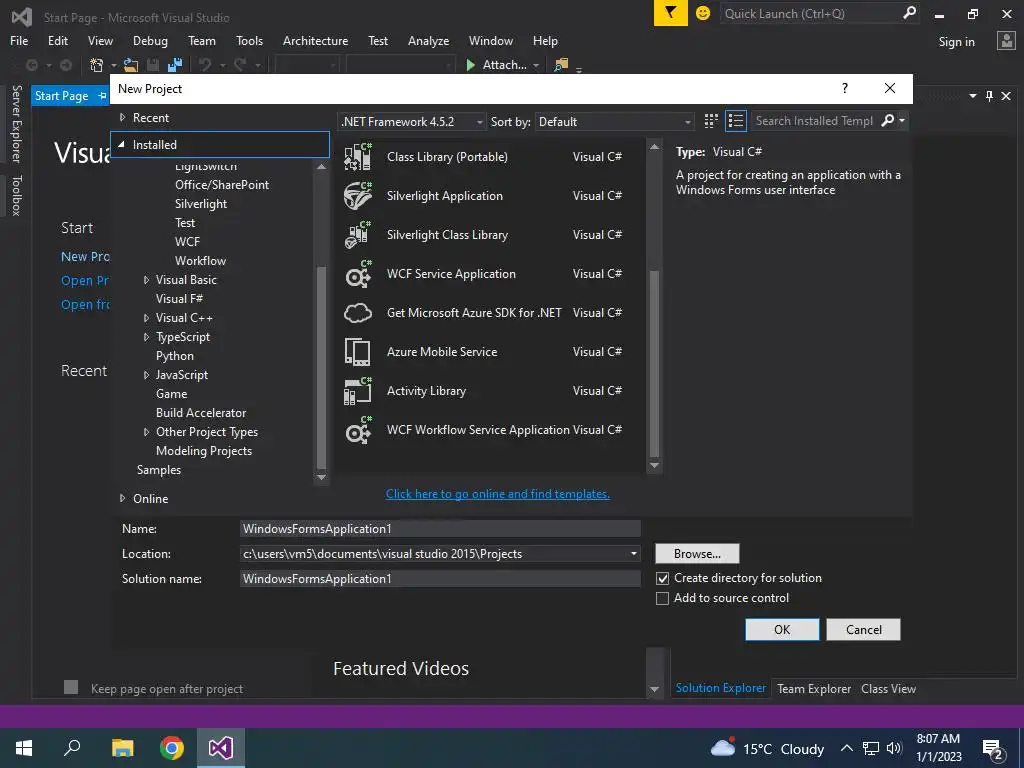Screen dimensions: 1024x768
Task: Click the notifications flag icon in title bar
Action: point(671,13)
